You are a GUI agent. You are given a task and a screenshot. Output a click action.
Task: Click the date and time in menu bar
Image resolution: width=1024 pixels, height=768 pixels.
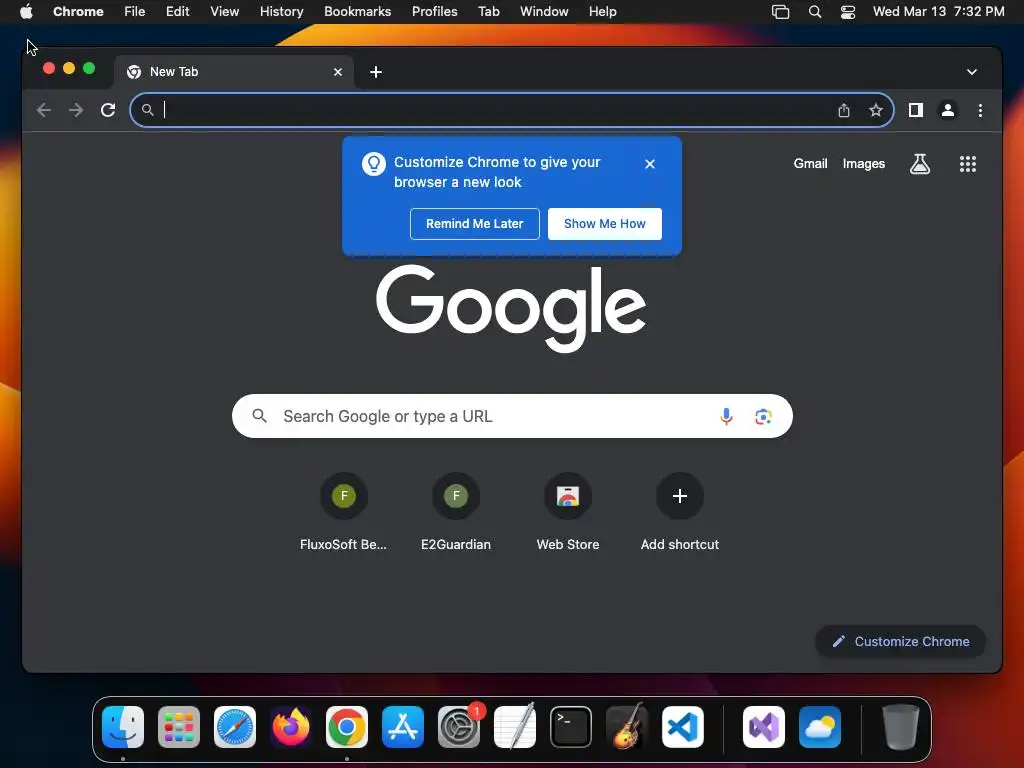coord(938,12)
